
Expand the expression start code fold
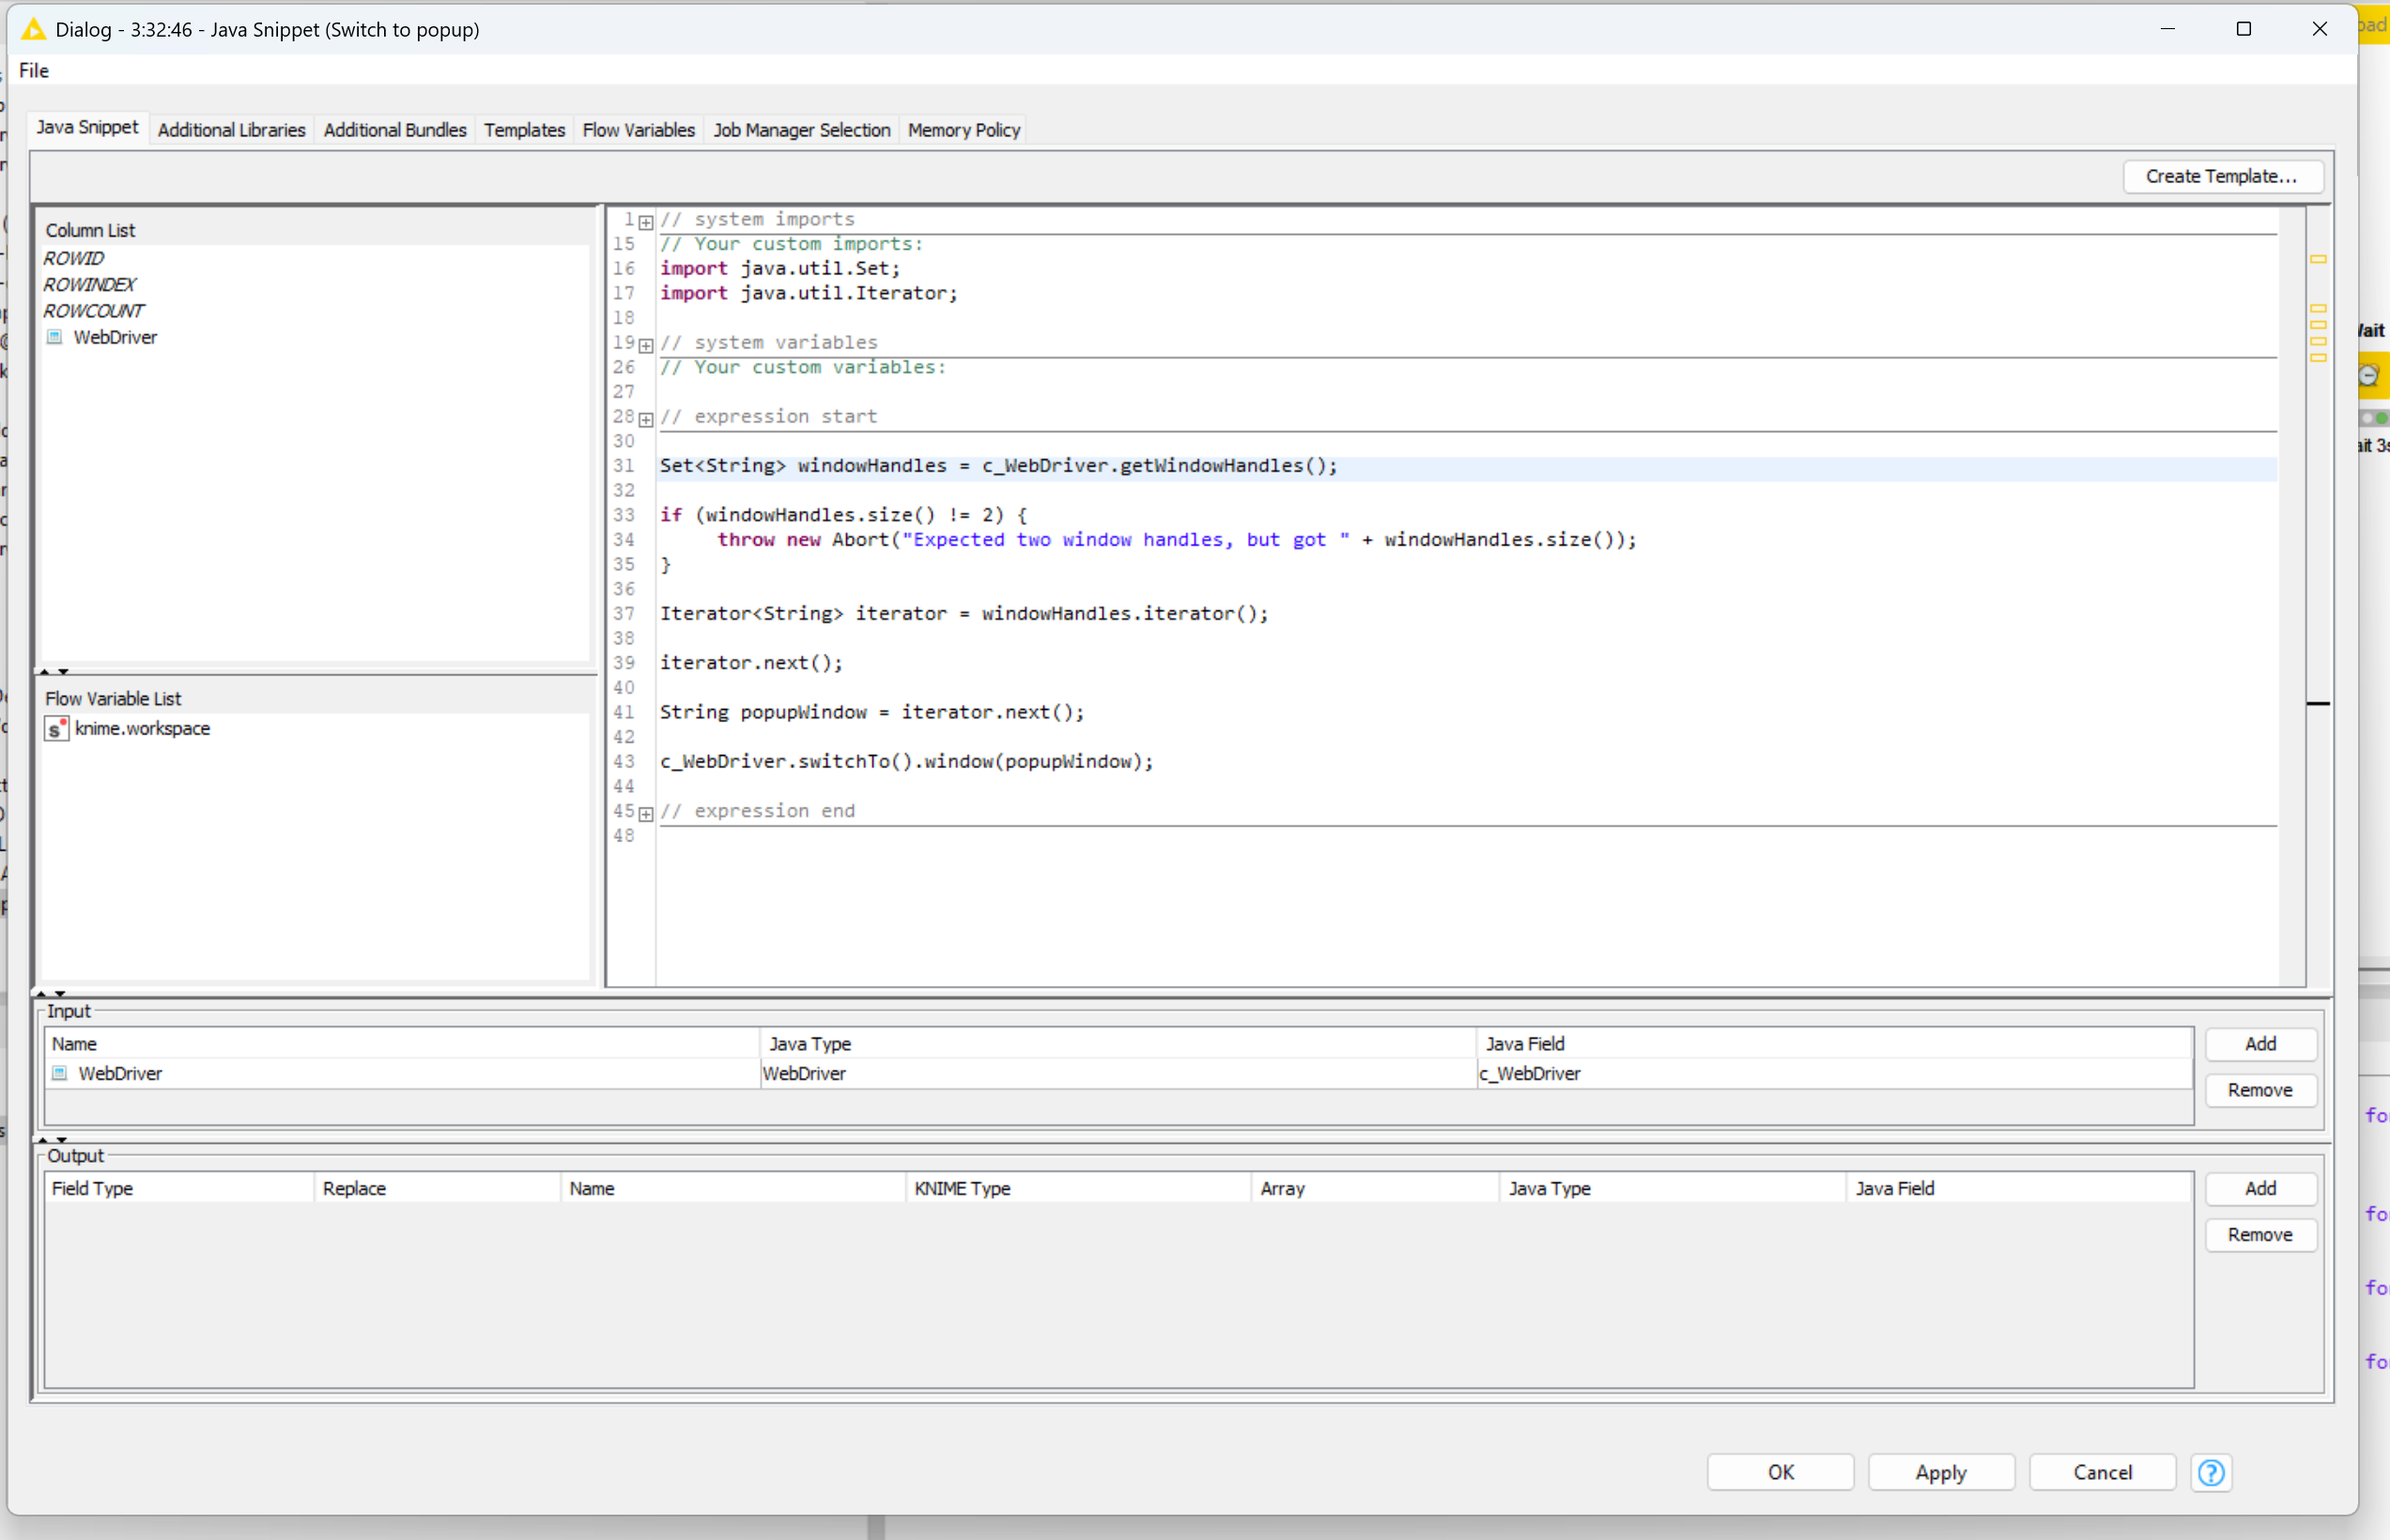646,419
